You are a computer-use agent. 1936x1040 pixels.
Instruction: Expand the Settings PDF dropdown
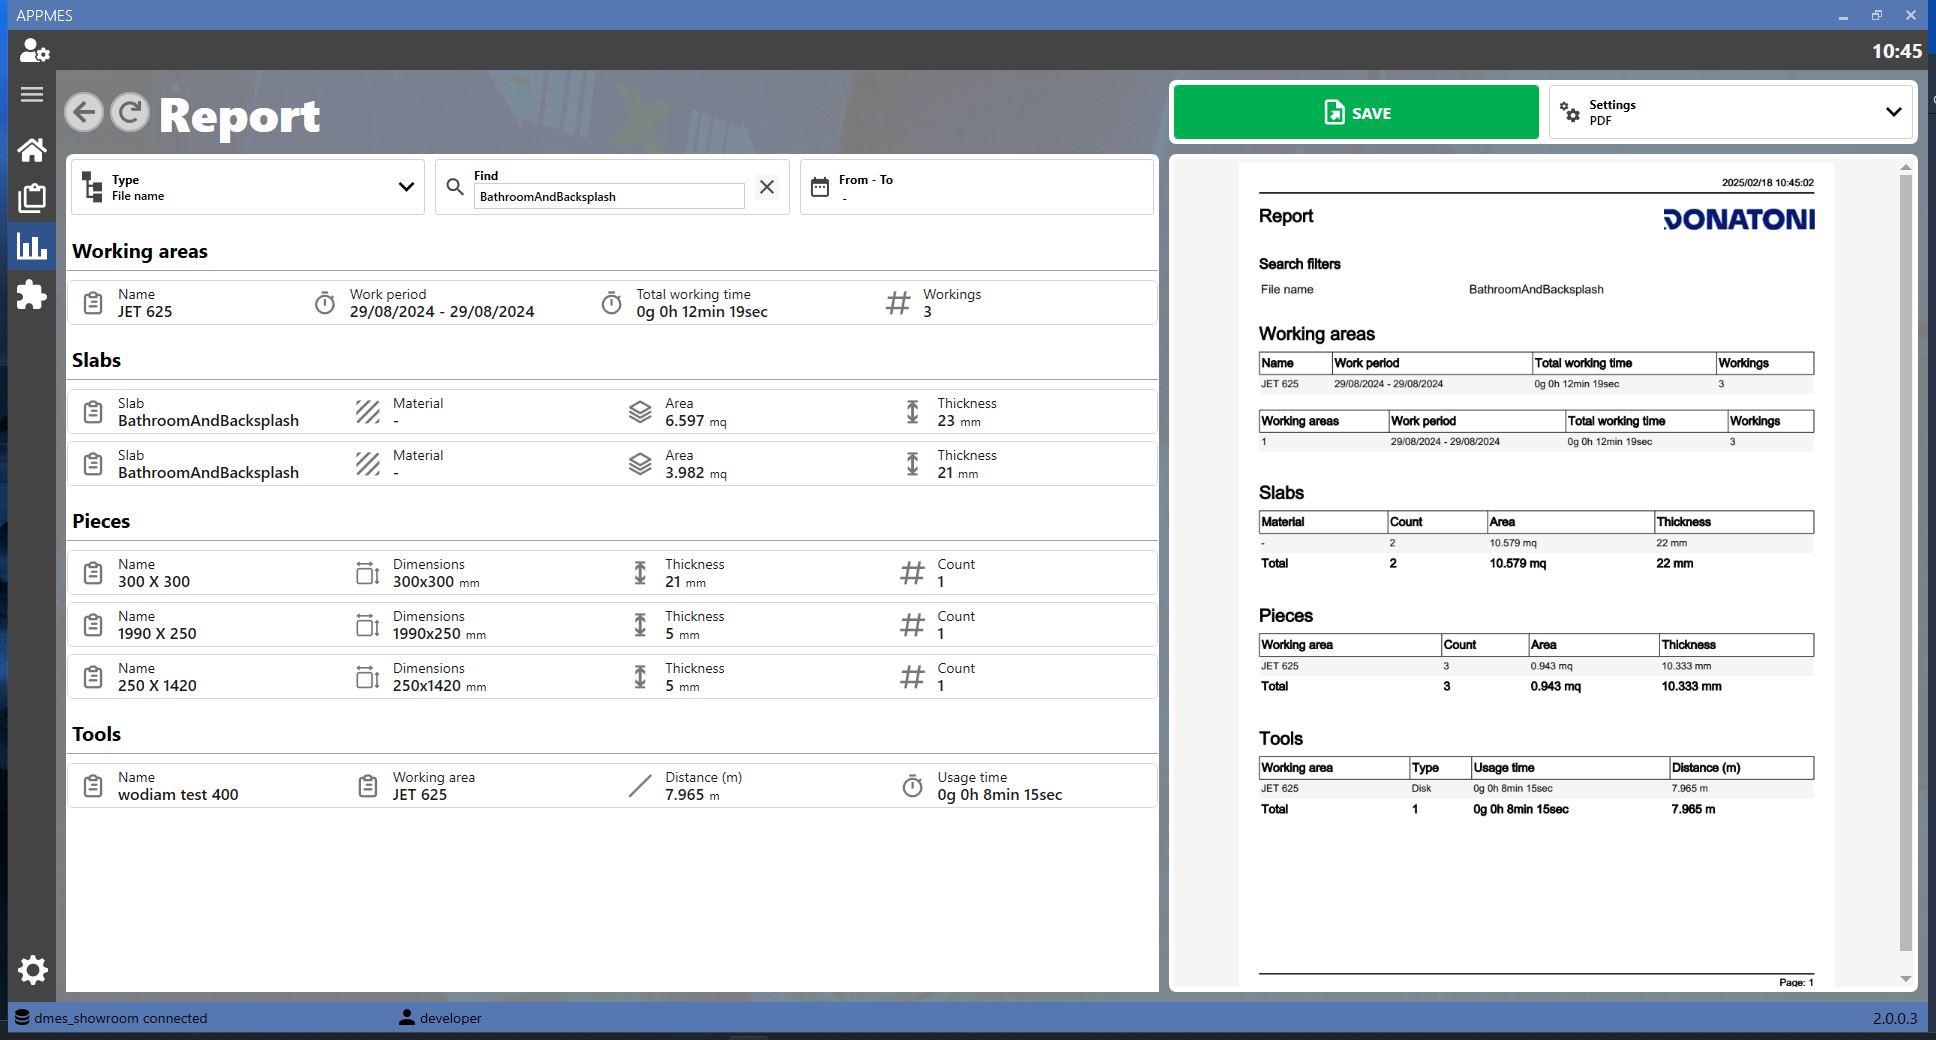click(1731, 112)
